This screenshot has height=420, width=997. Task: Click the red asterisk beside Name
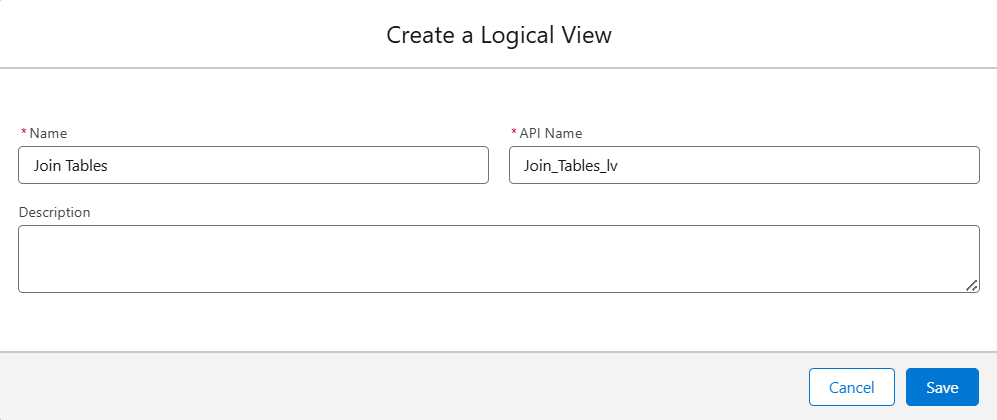(23, 133)
